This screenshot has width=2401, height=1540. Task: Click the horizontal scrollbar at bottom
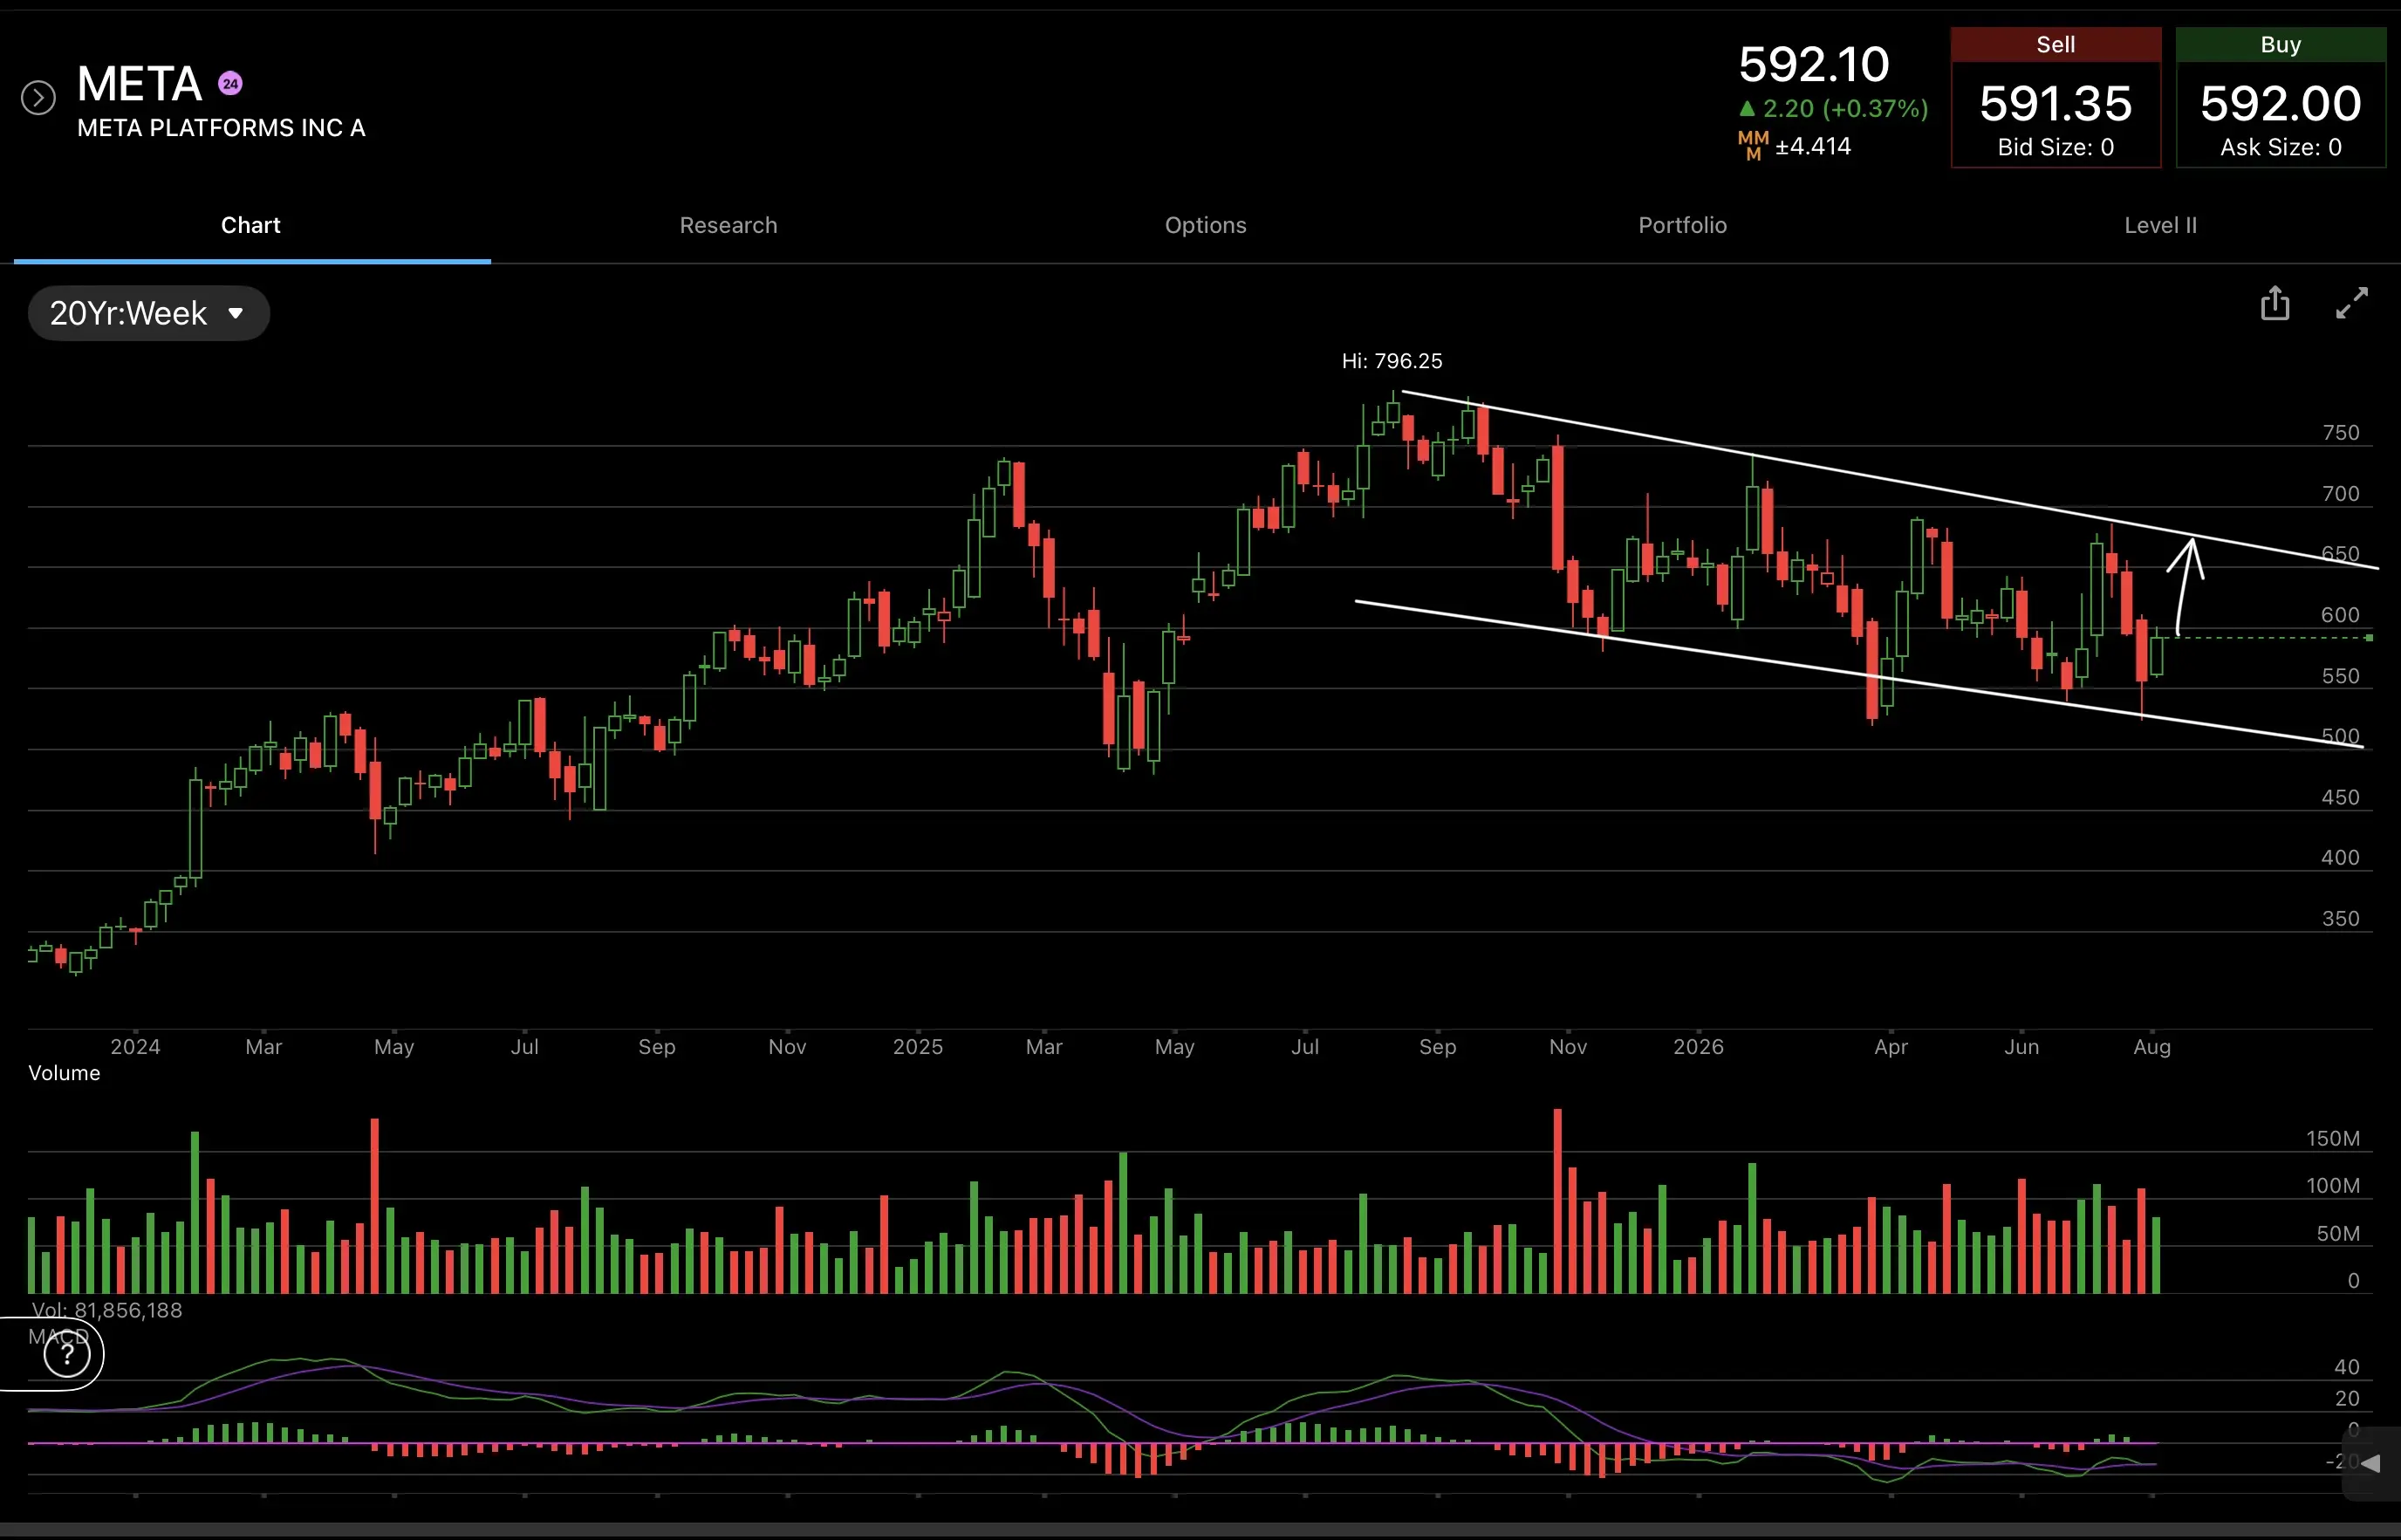[x=1200, y=1531]
